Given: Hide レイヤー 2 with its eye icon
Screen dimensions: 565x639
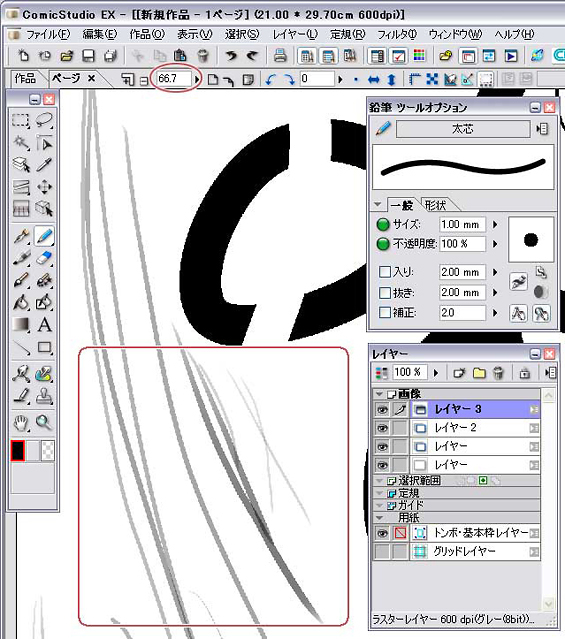Looking at the screenshot, I should tap(382, 428).
